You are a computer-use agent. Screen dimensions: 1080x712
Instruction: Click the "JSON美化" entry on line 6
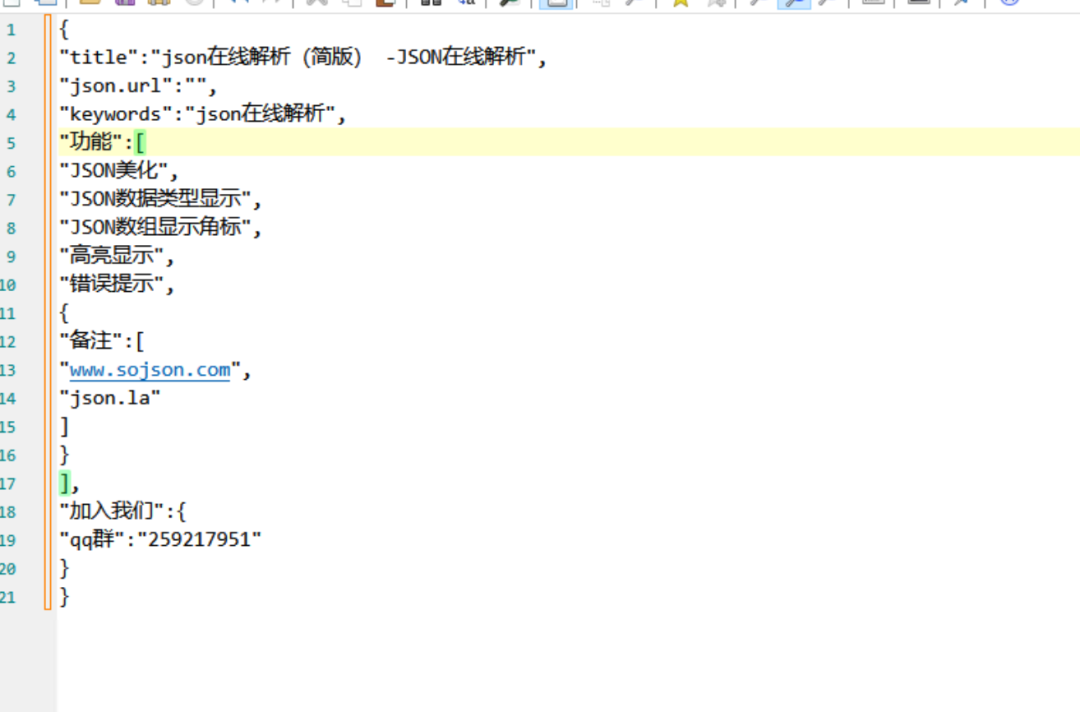[x=113, y=171]
